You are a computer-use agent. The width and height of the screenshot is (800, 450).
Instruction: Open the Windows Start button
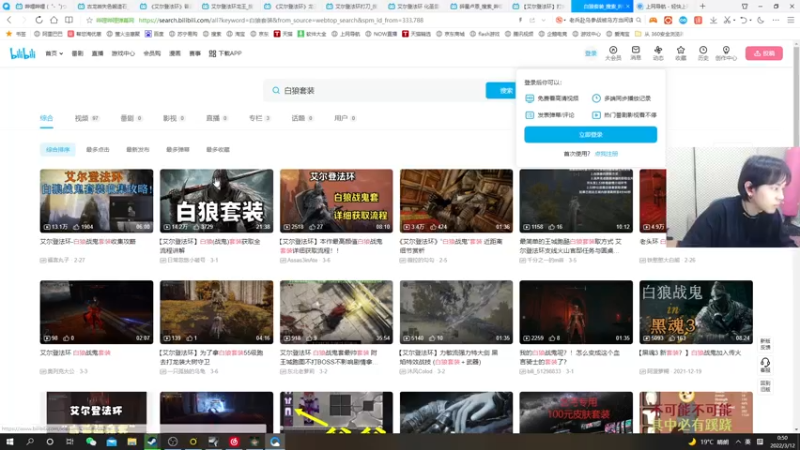10,442
